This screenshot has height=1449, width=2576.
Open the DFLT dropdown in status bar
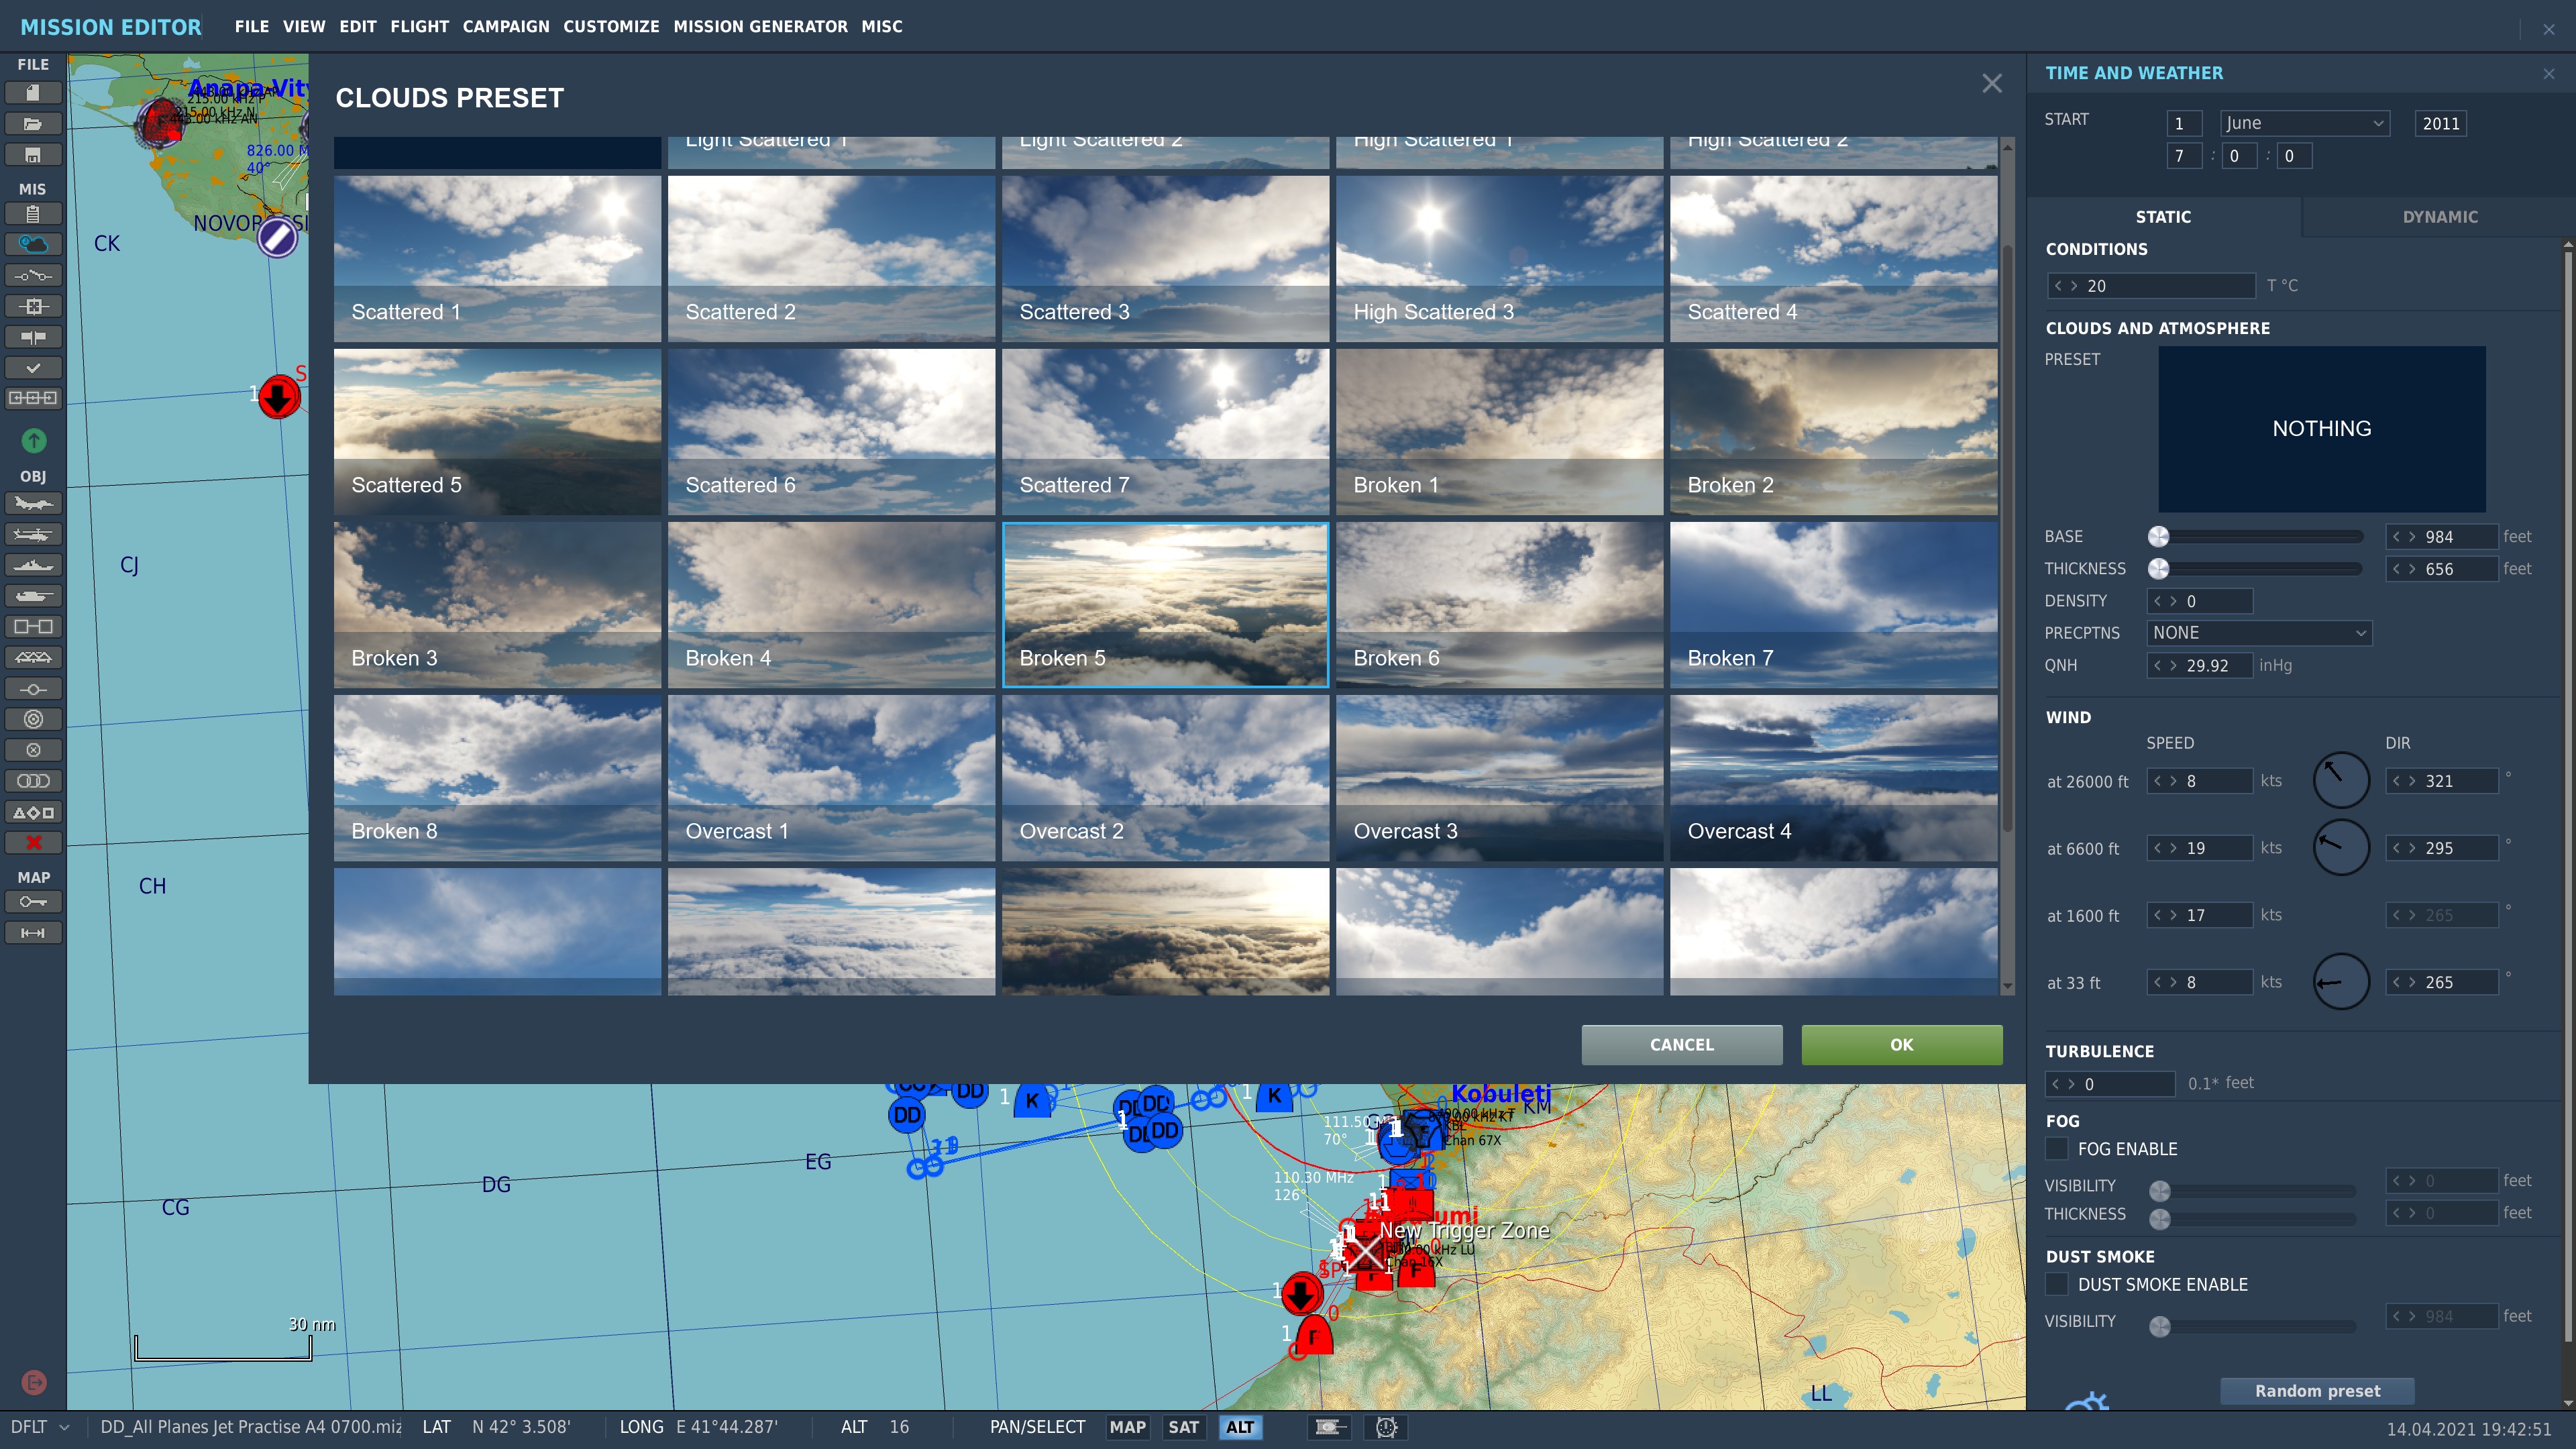click(40, 1427)
